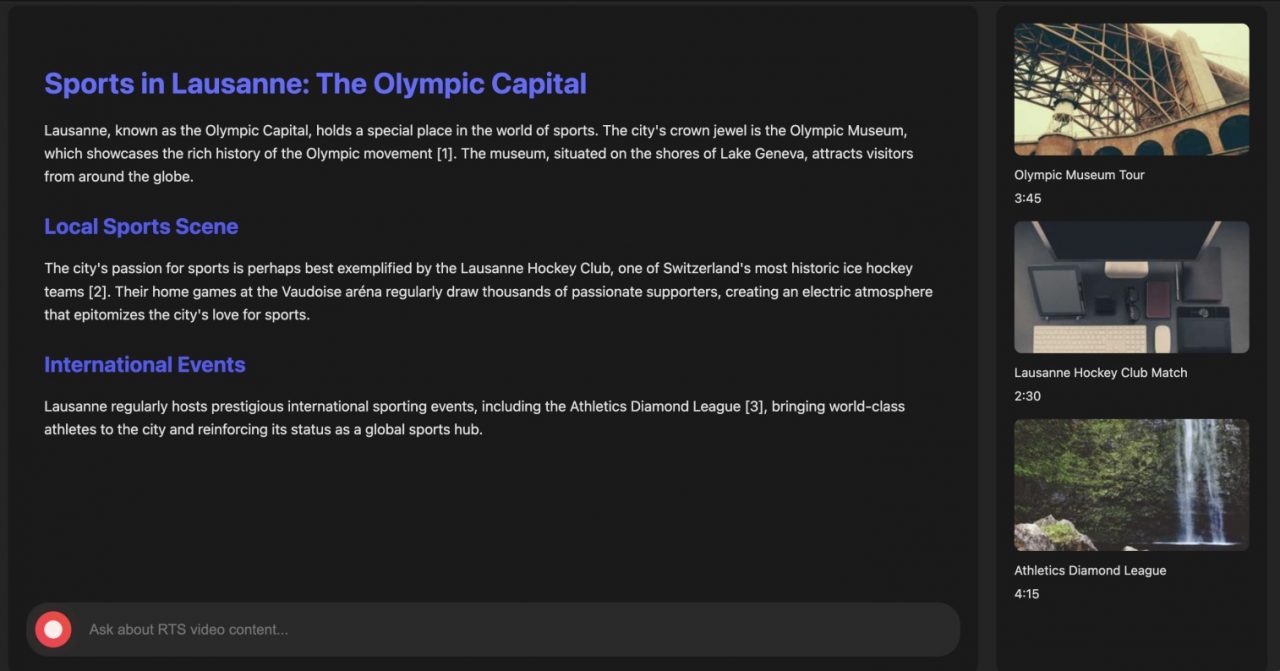Select the Athletics Diamond League video title
The image size is (1280, 671).
click(x=1090, y=571)
